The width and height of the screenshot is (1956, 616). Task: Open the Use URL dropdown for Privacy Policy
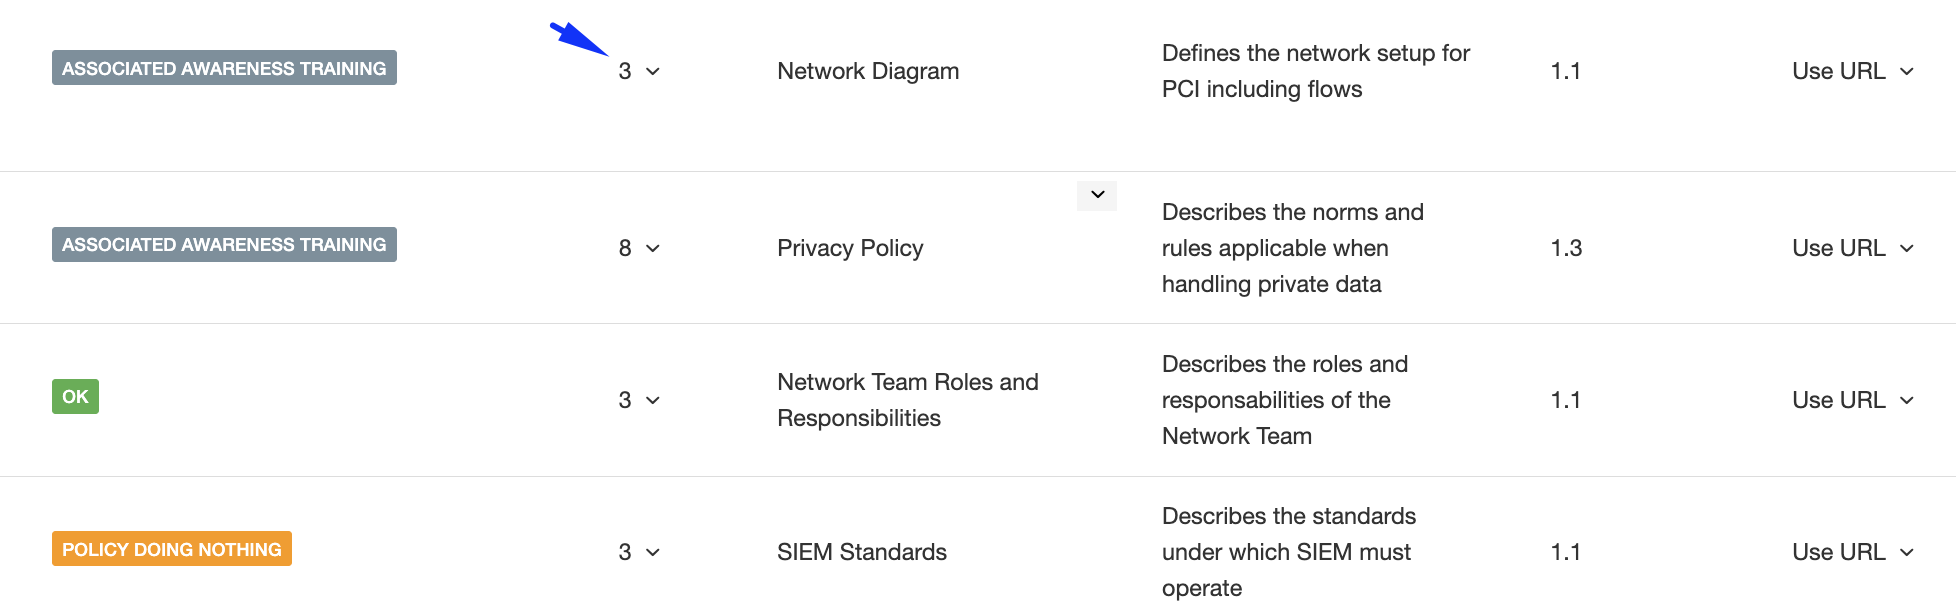click(1852, 248)
